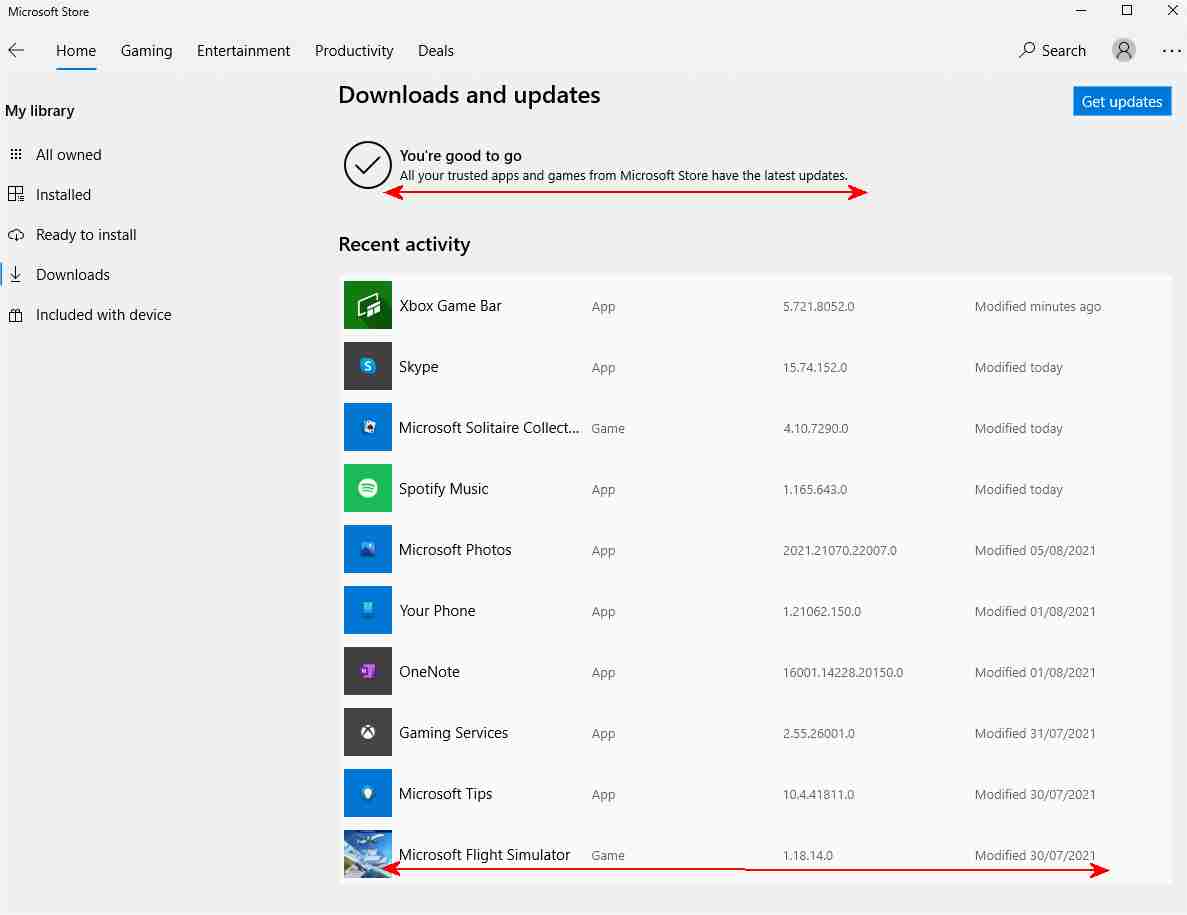Switch to the Home tab

(x=76, y=51)
